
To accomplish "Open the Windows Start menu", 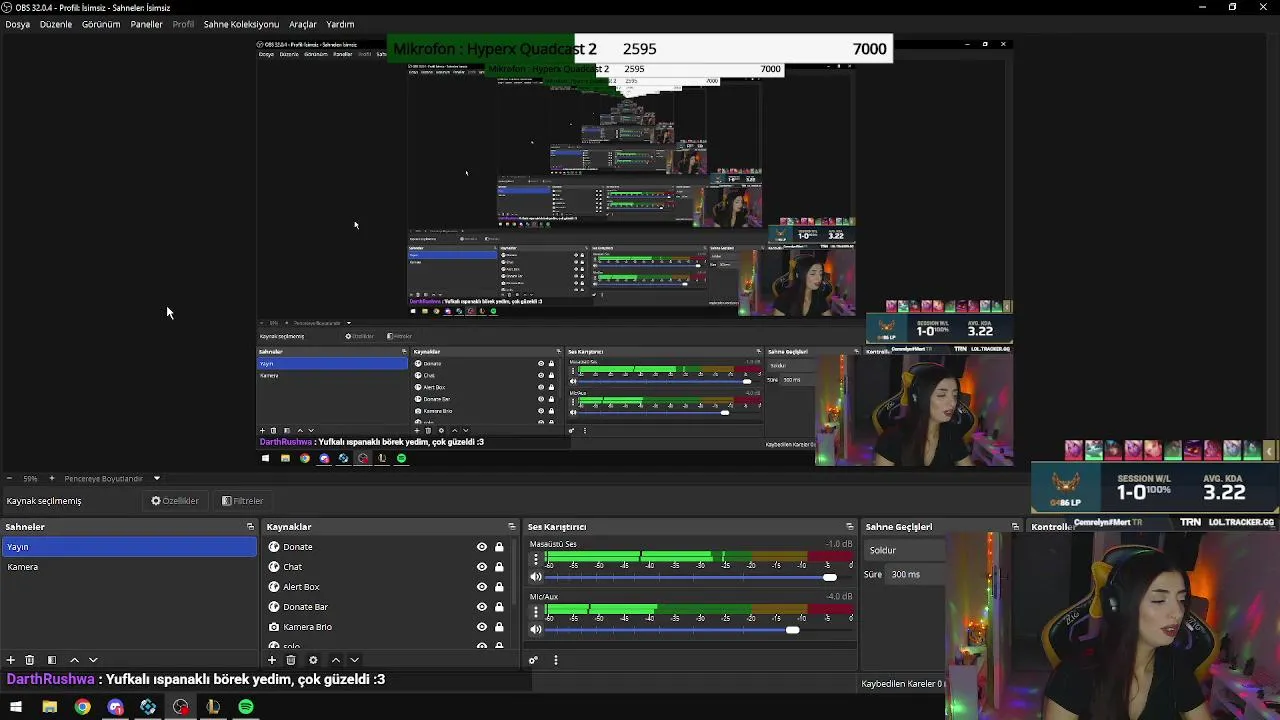I will (16, 707).
